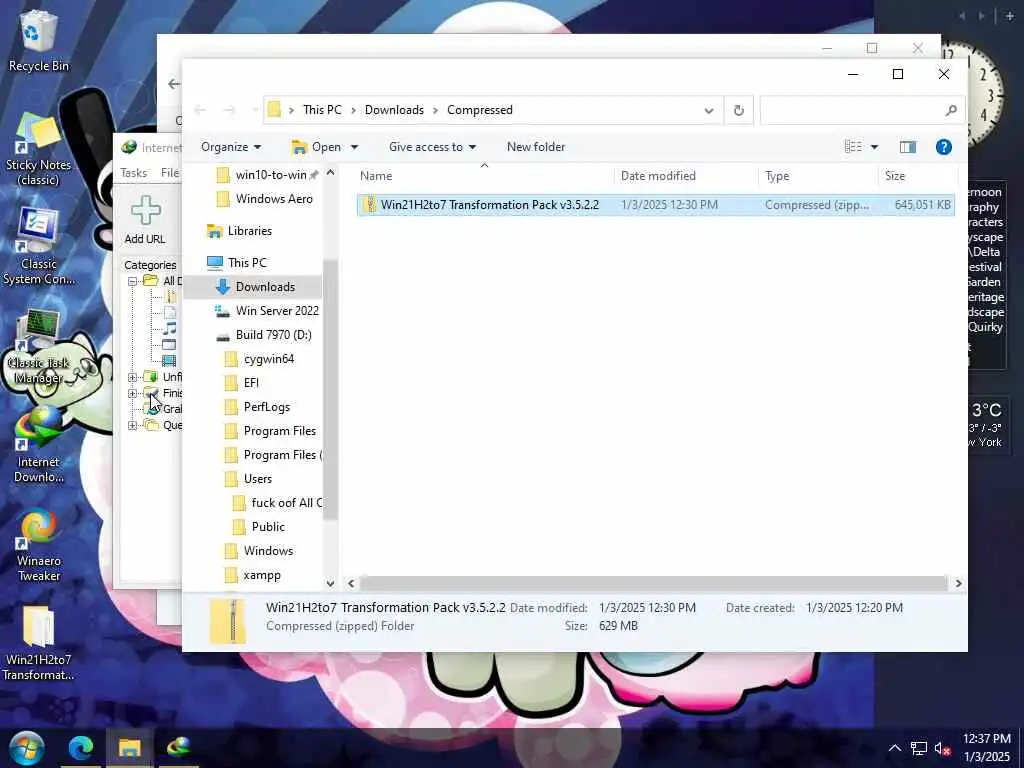This screenshot has width=1024, height=768.
Task: Expand the Unfinished category tree node
Action: point(133,377)
